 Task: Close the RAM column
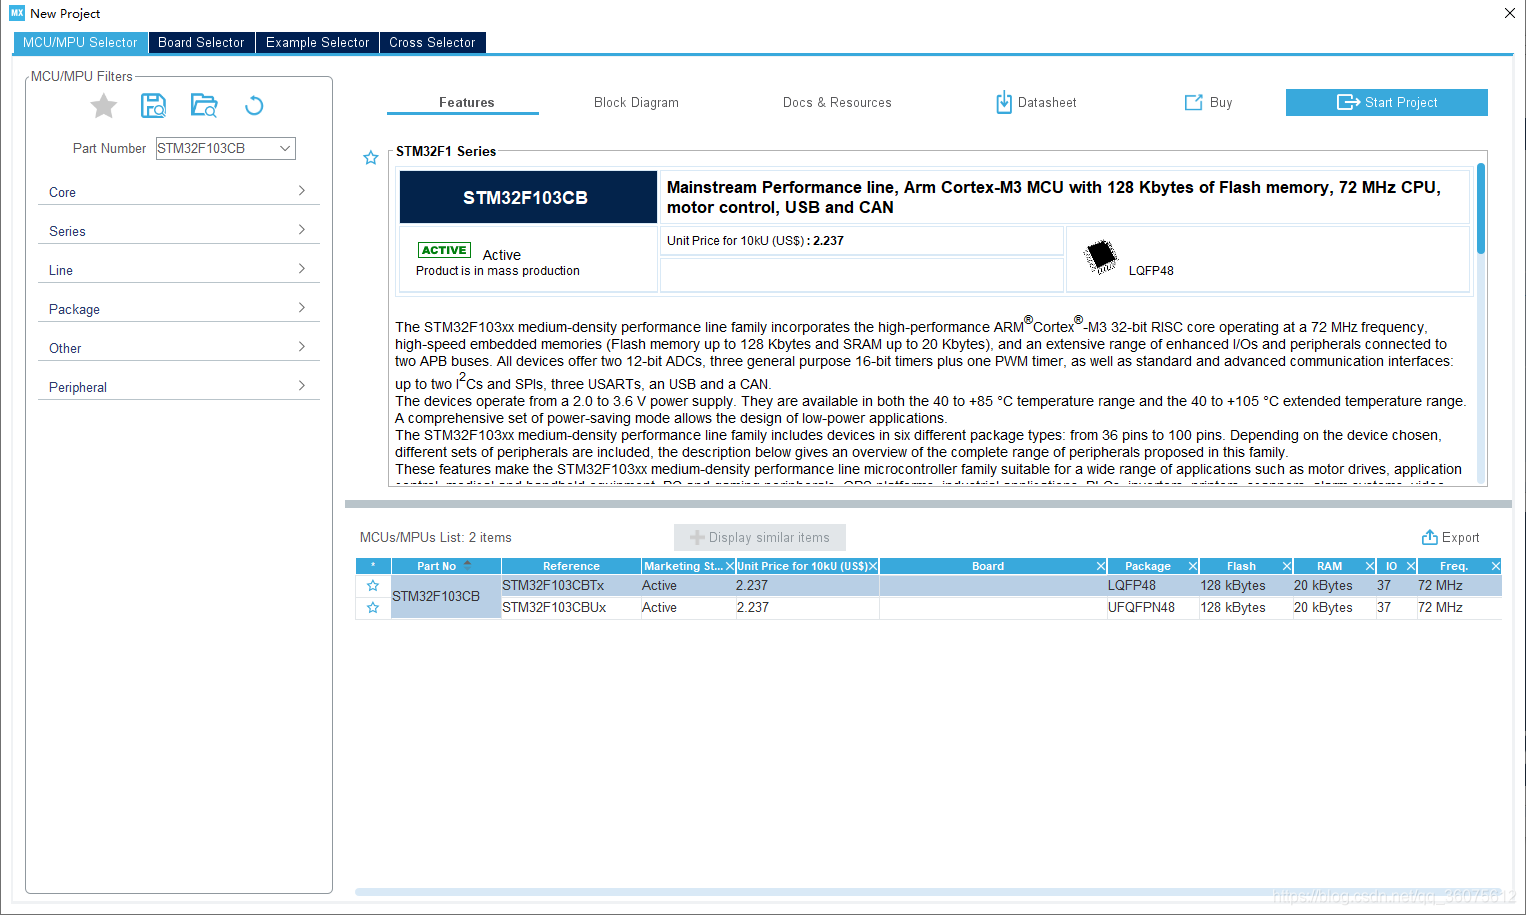(x=1370, y=566)
